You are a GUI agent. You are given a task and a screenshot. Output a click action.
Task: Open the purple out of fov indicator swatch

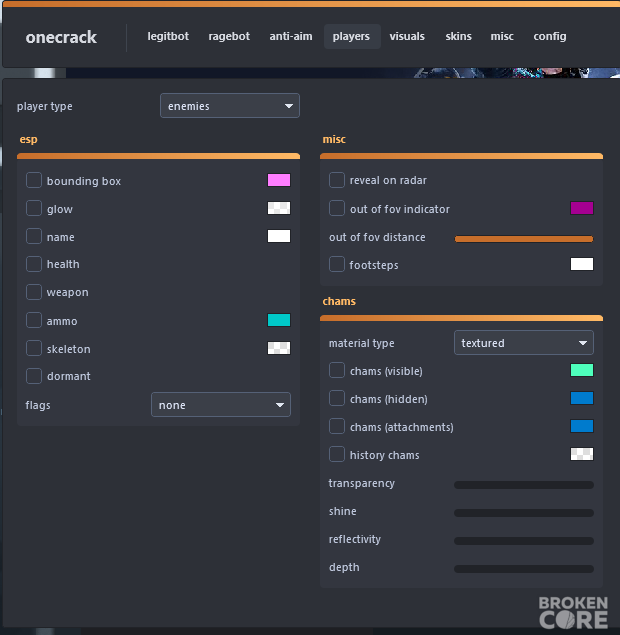click(x=582, y=208)
